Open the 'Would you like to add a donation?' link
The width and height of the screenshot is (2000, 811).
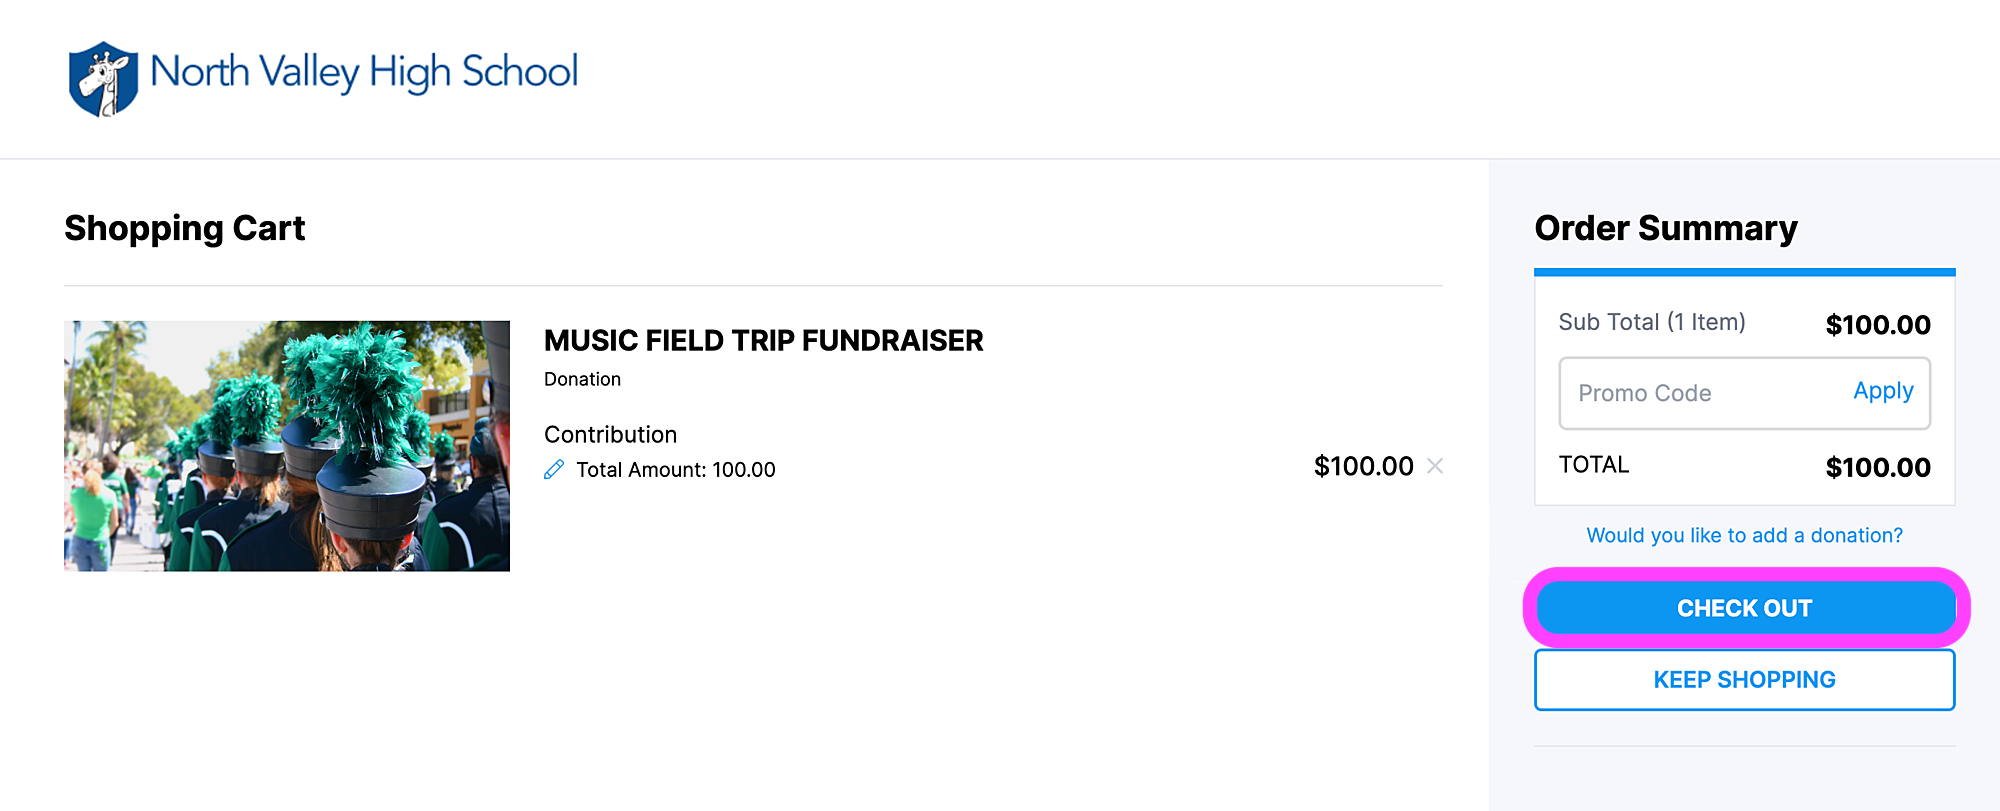coord(1745,535)
